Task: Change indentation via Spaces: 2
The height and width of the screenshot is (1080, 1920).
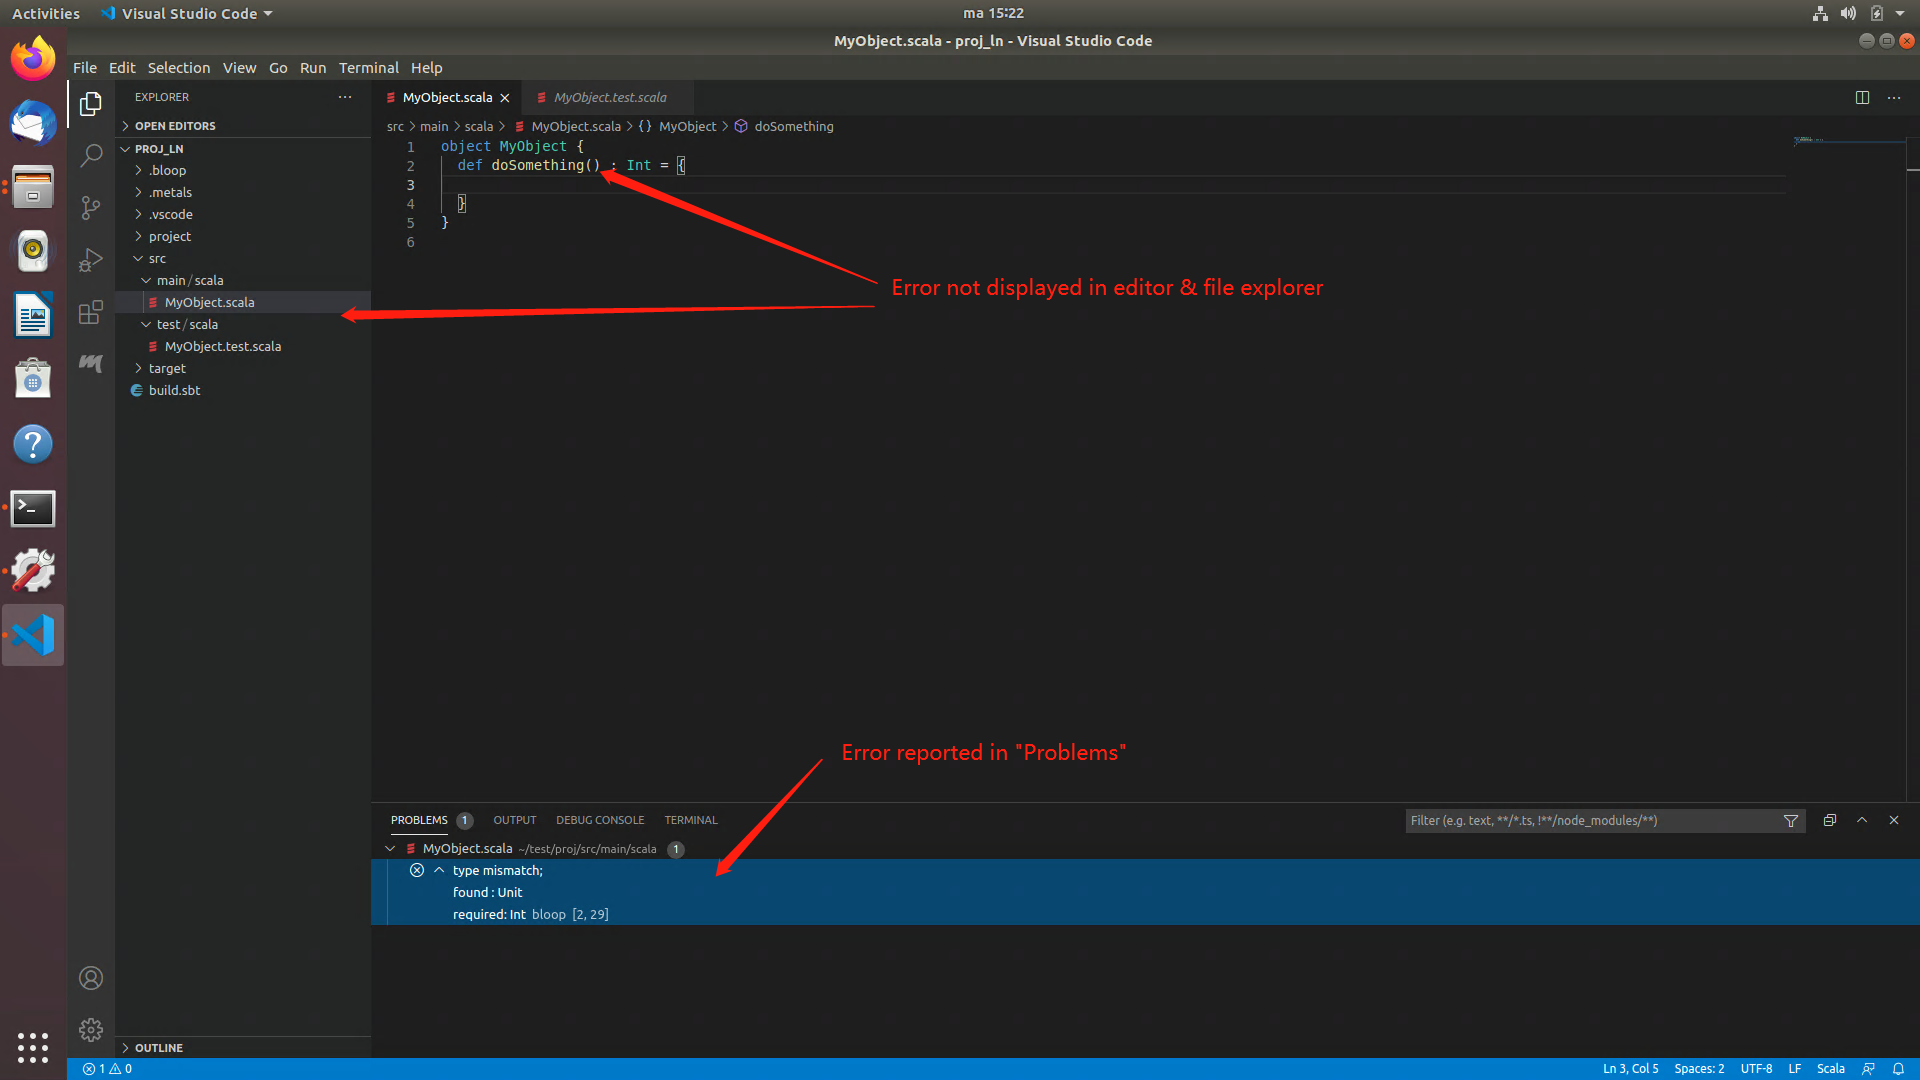Action: [x=1699, y=1069]
